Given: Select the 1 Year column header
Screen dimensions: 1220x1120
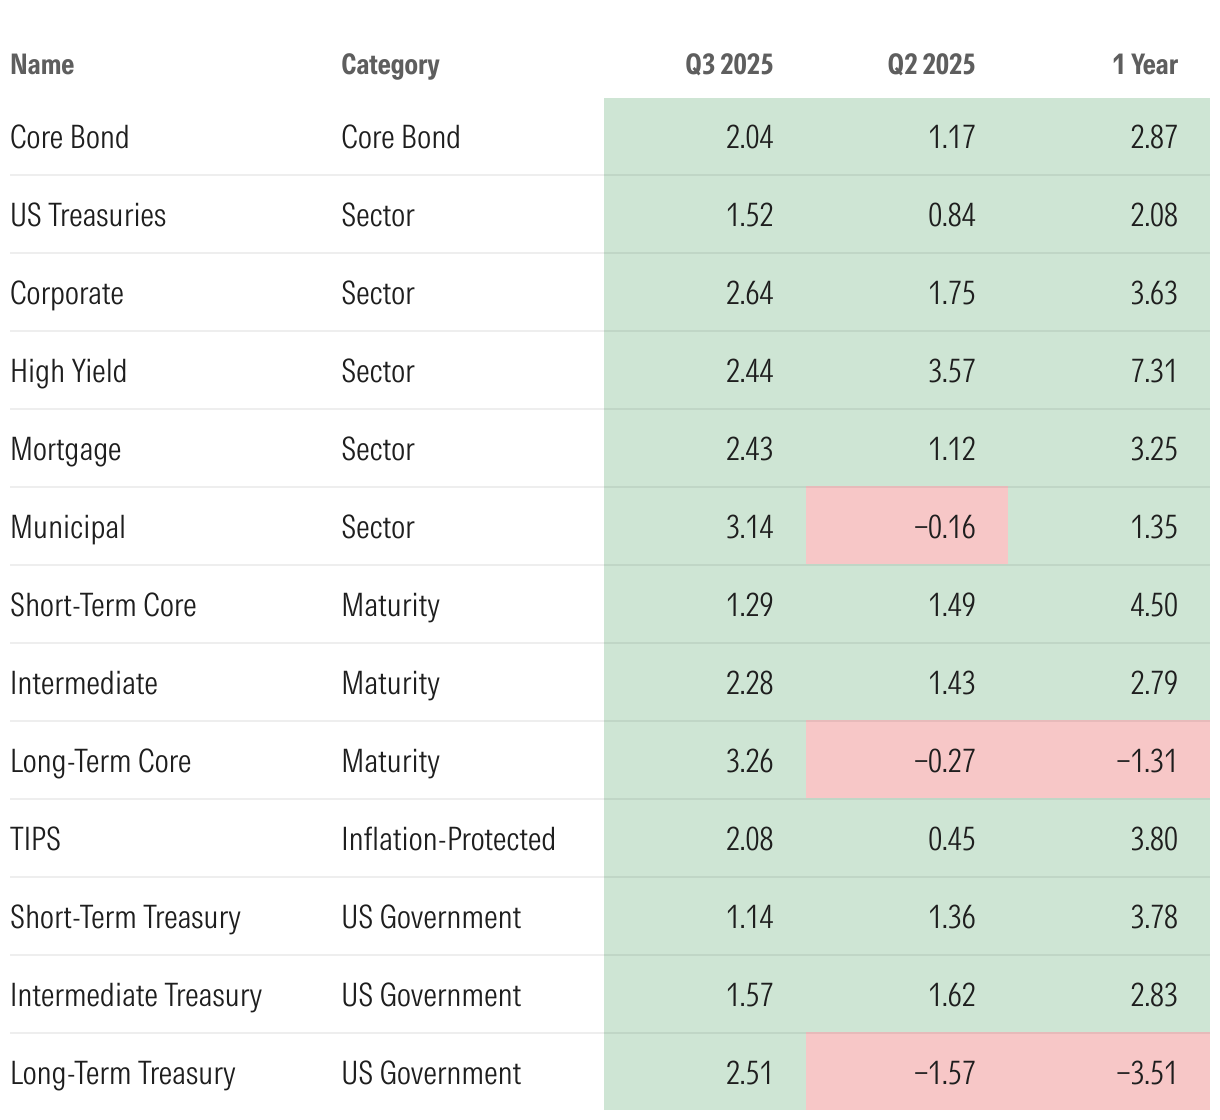Looking at the screenshot, I should point(1145,65).
